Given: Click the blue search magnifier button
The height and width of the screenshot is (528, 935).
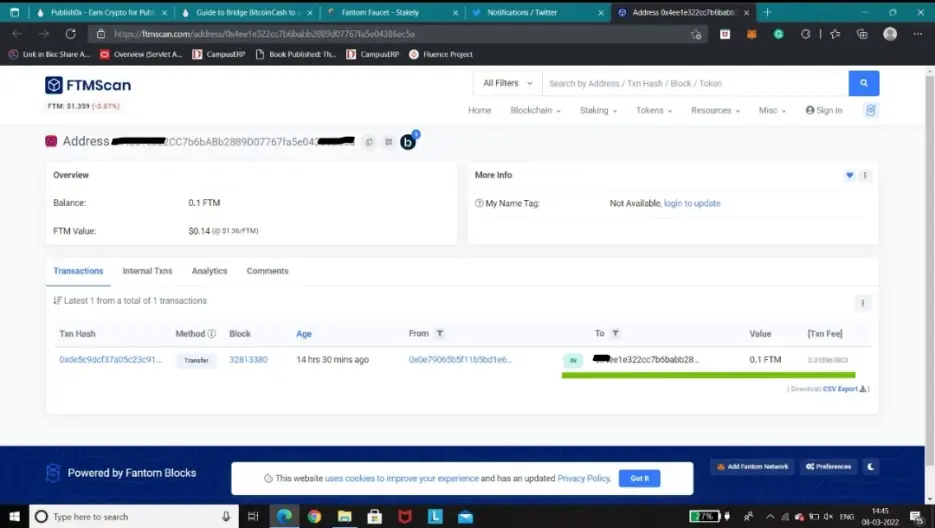Looking at the screenshot, I should pos(863,84).
